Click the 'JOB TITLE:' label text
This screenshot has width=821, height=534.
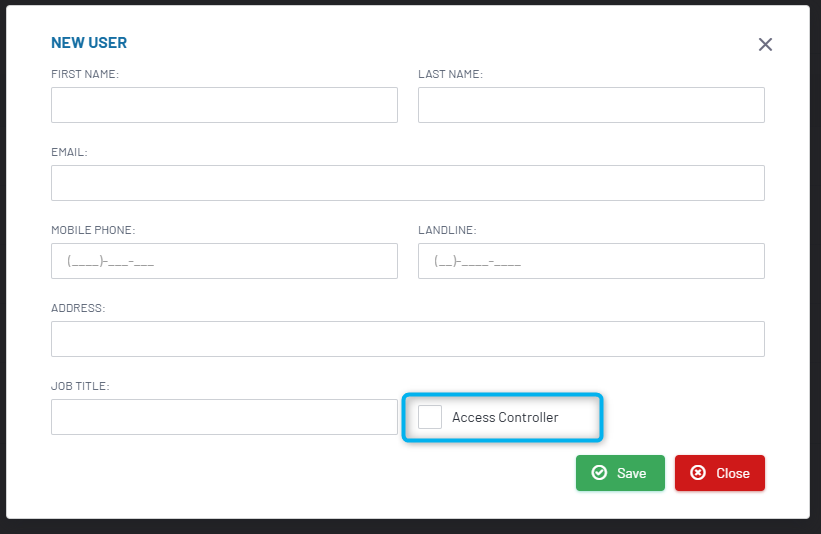(80, 386)
